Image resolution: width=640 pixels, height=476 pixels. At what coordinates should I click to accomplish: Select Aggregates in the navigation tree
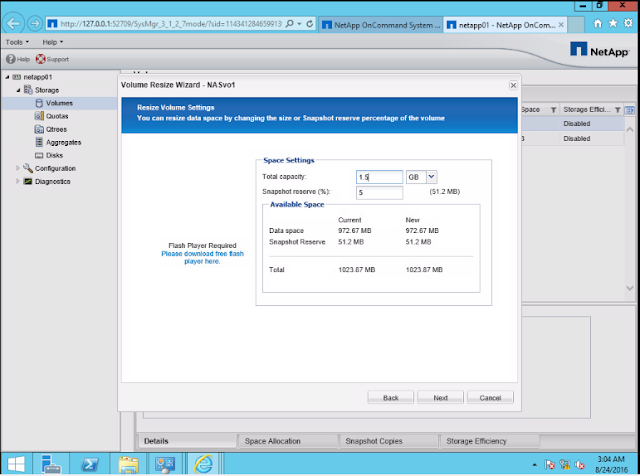point(63,142)
